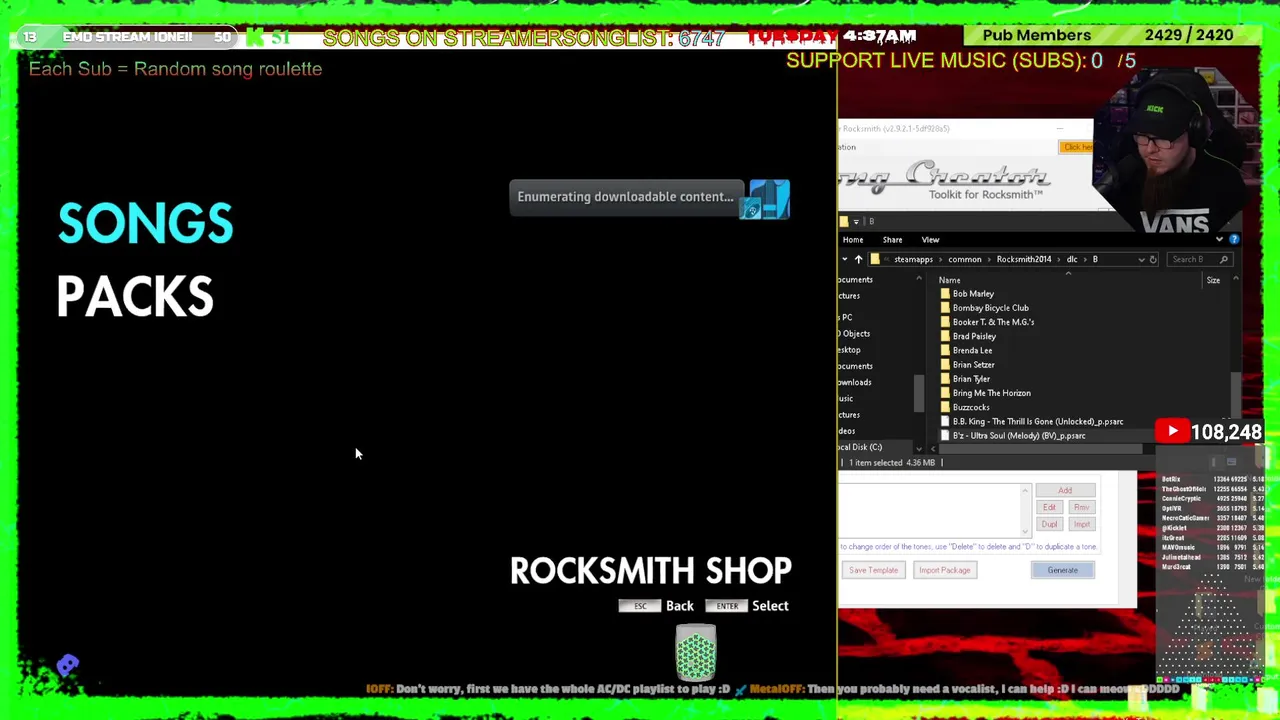Click Rocksmith2014 in the address breadcrumb

click(1024, 260)
